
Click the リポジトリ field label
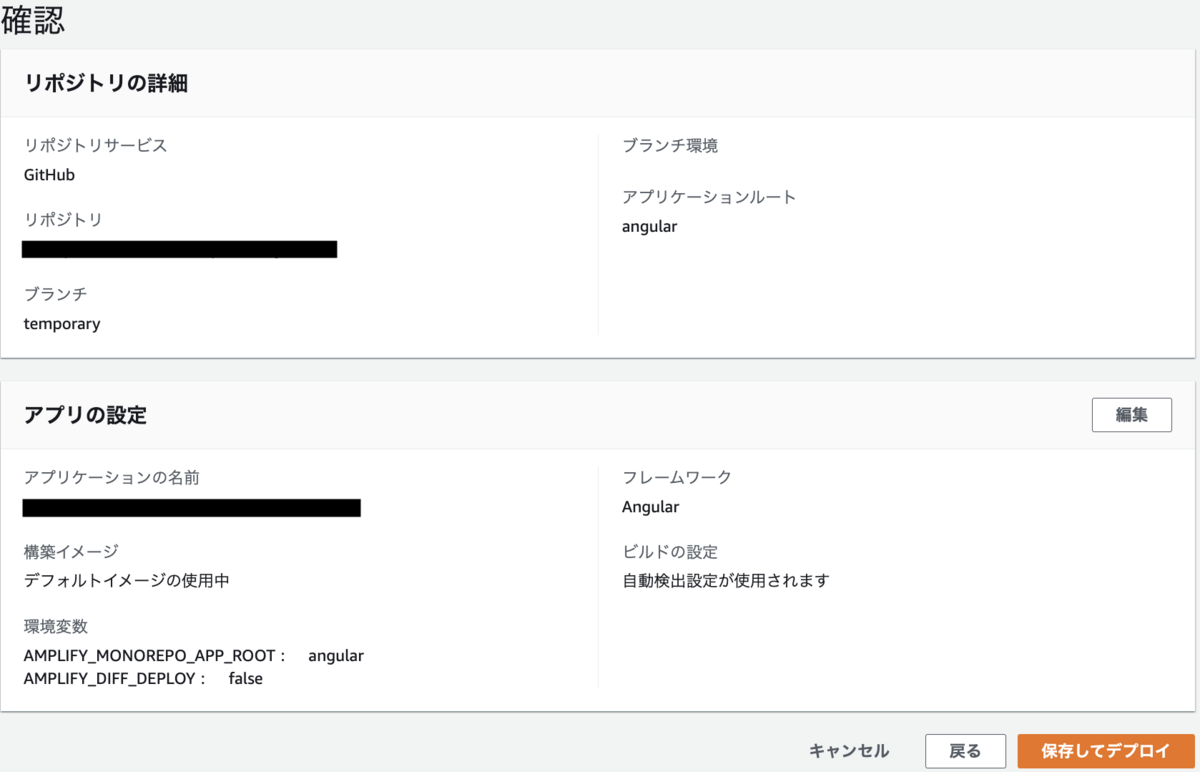(x=63, y=219)
